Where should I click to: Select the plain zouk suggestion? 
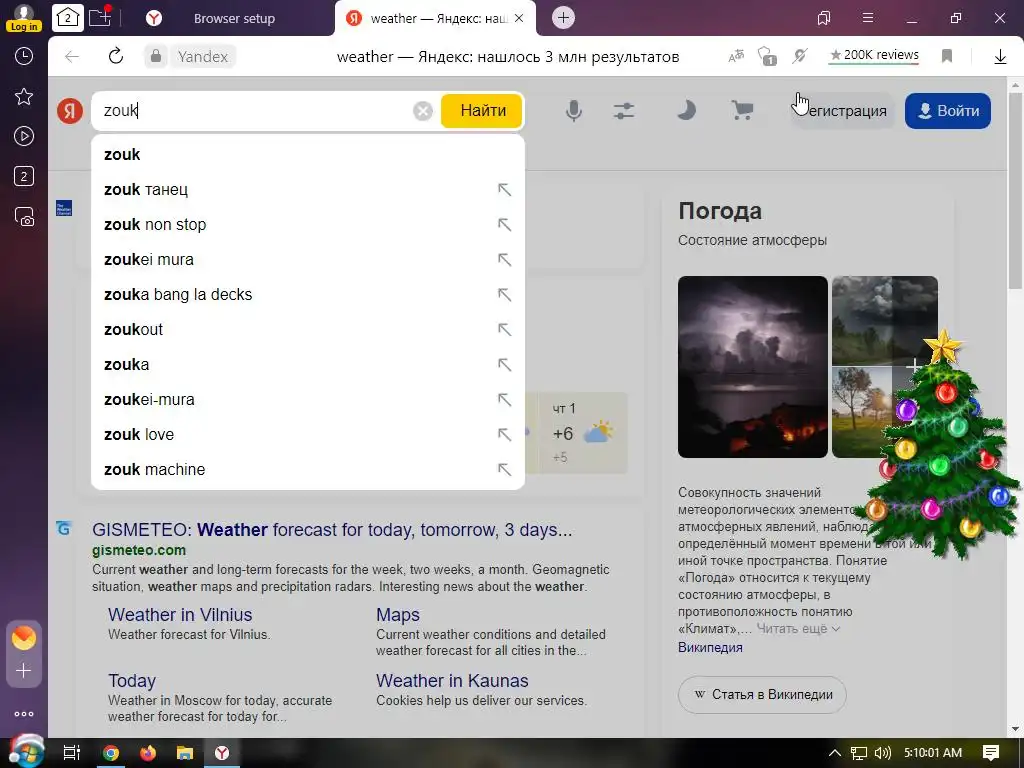point(308,155)
